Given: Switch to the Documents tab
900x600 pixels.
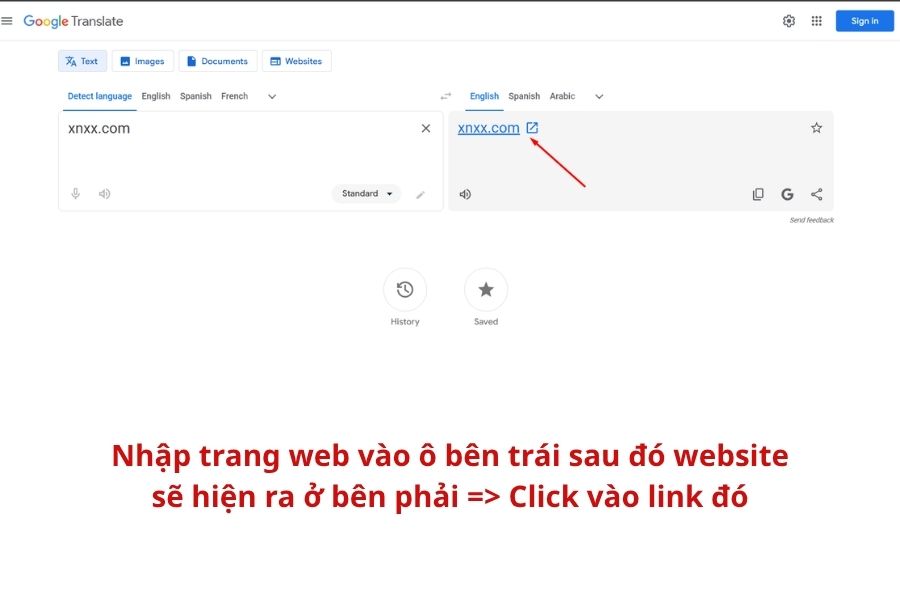Looking at the screenshot, I should [x=218, y=60].
